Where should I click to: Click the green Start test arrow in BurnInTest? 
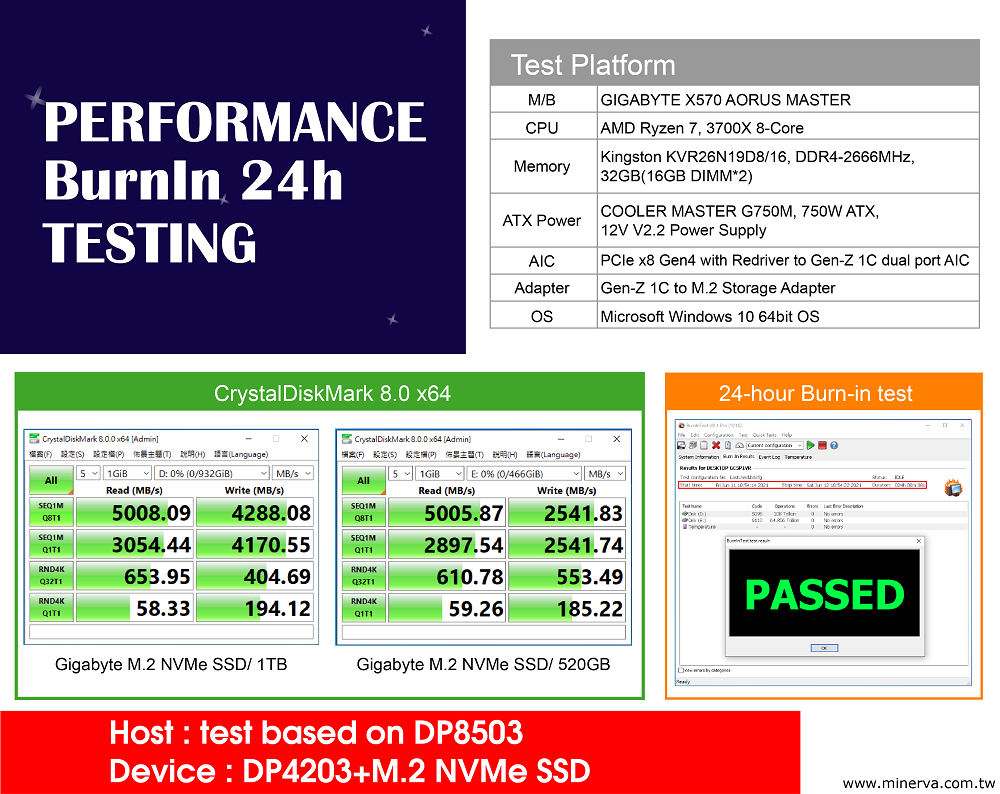811,445
